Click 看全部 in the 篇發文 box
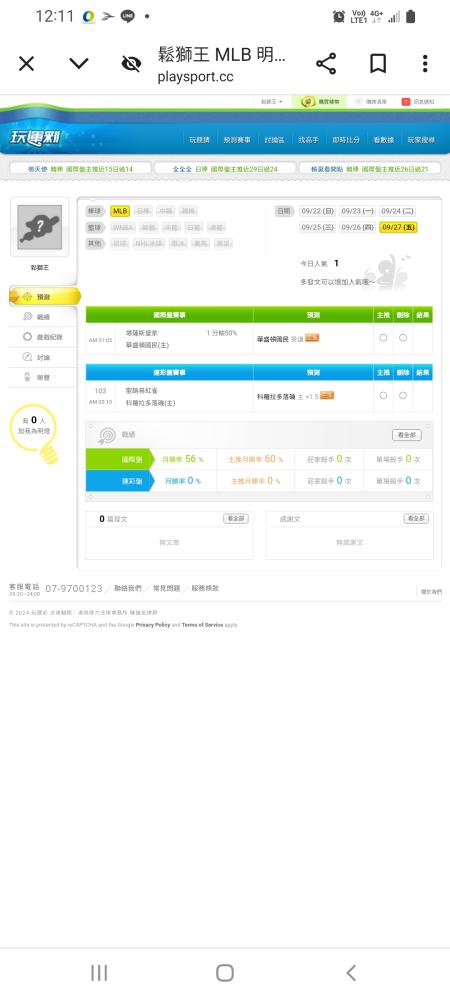This screenshot has height=1000, width=450. (235, 518)
